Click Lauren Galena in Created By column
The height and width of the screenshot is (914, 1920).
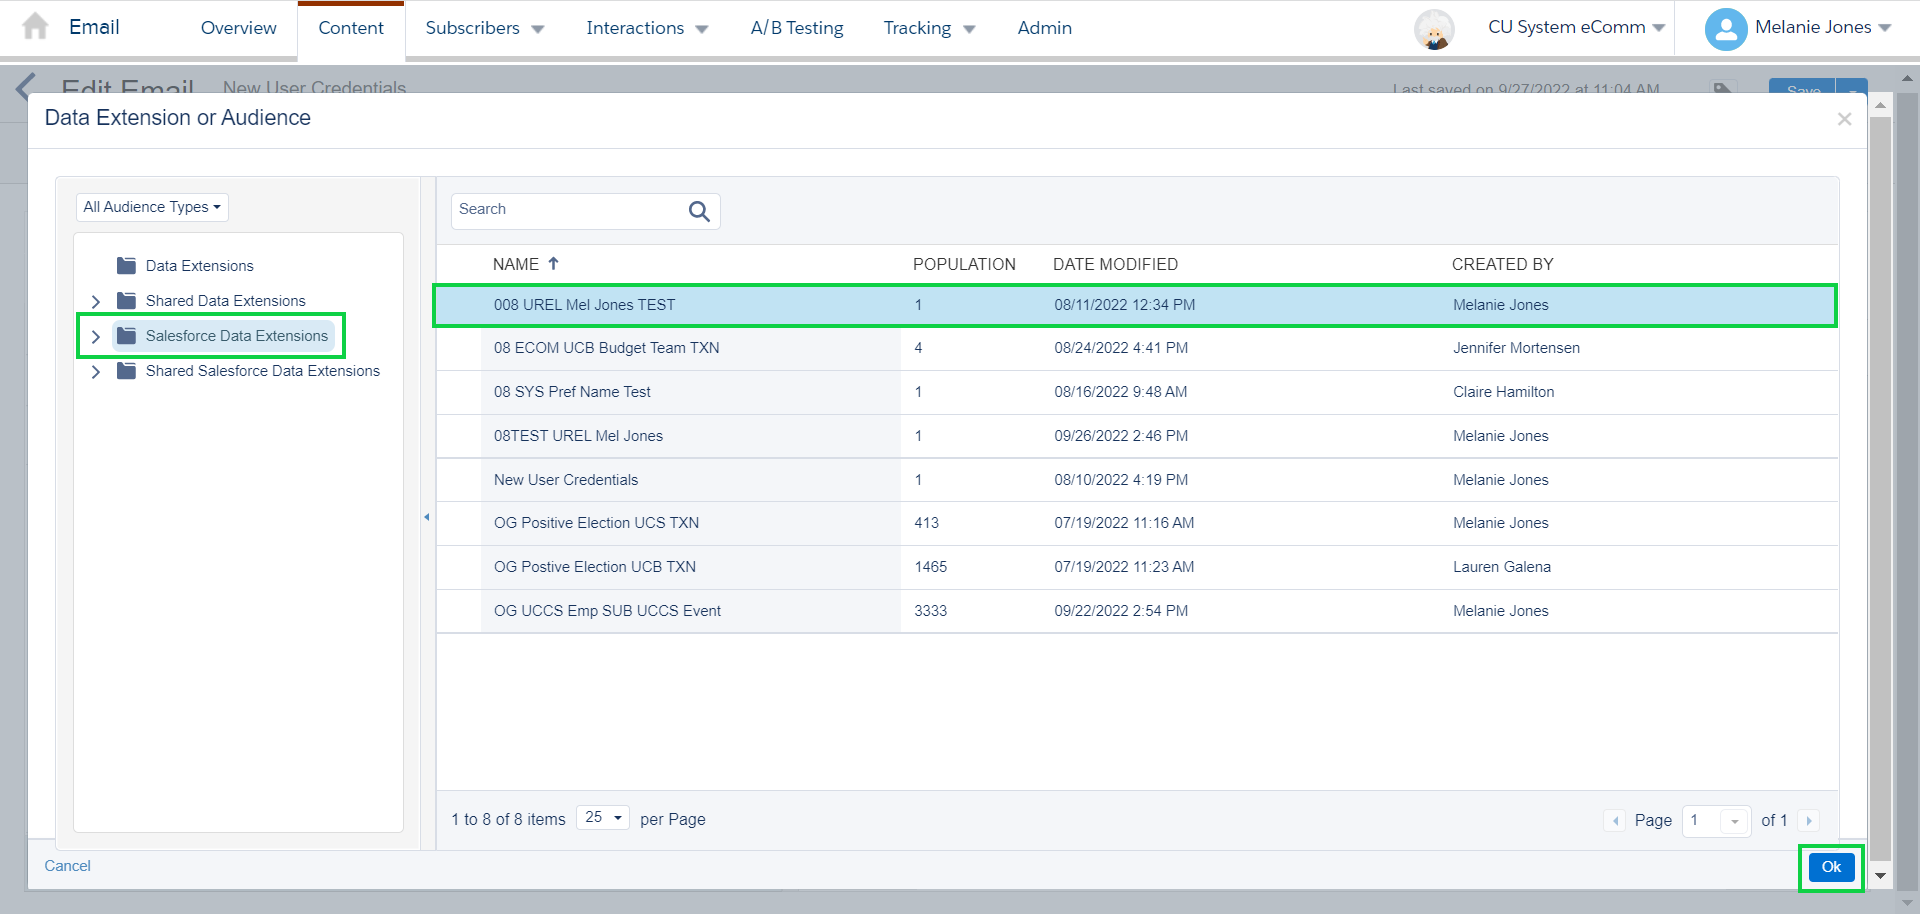(x=1501, y=567)
